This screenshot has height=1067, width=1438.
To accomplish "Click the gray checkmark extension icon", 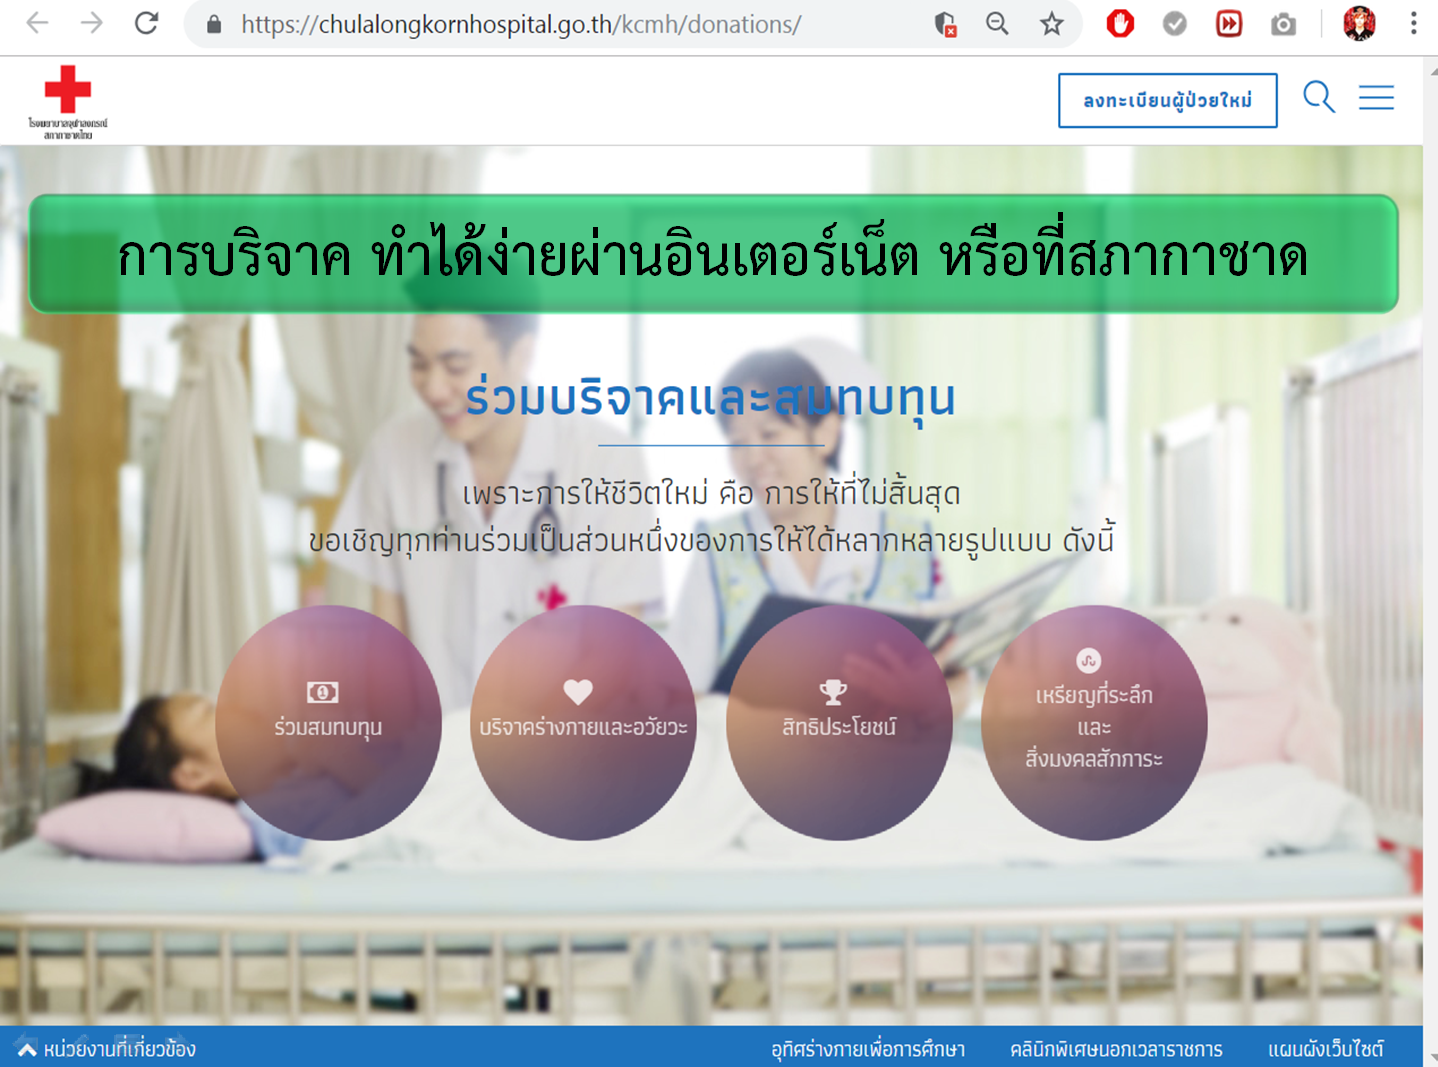I will [1175, 24].
